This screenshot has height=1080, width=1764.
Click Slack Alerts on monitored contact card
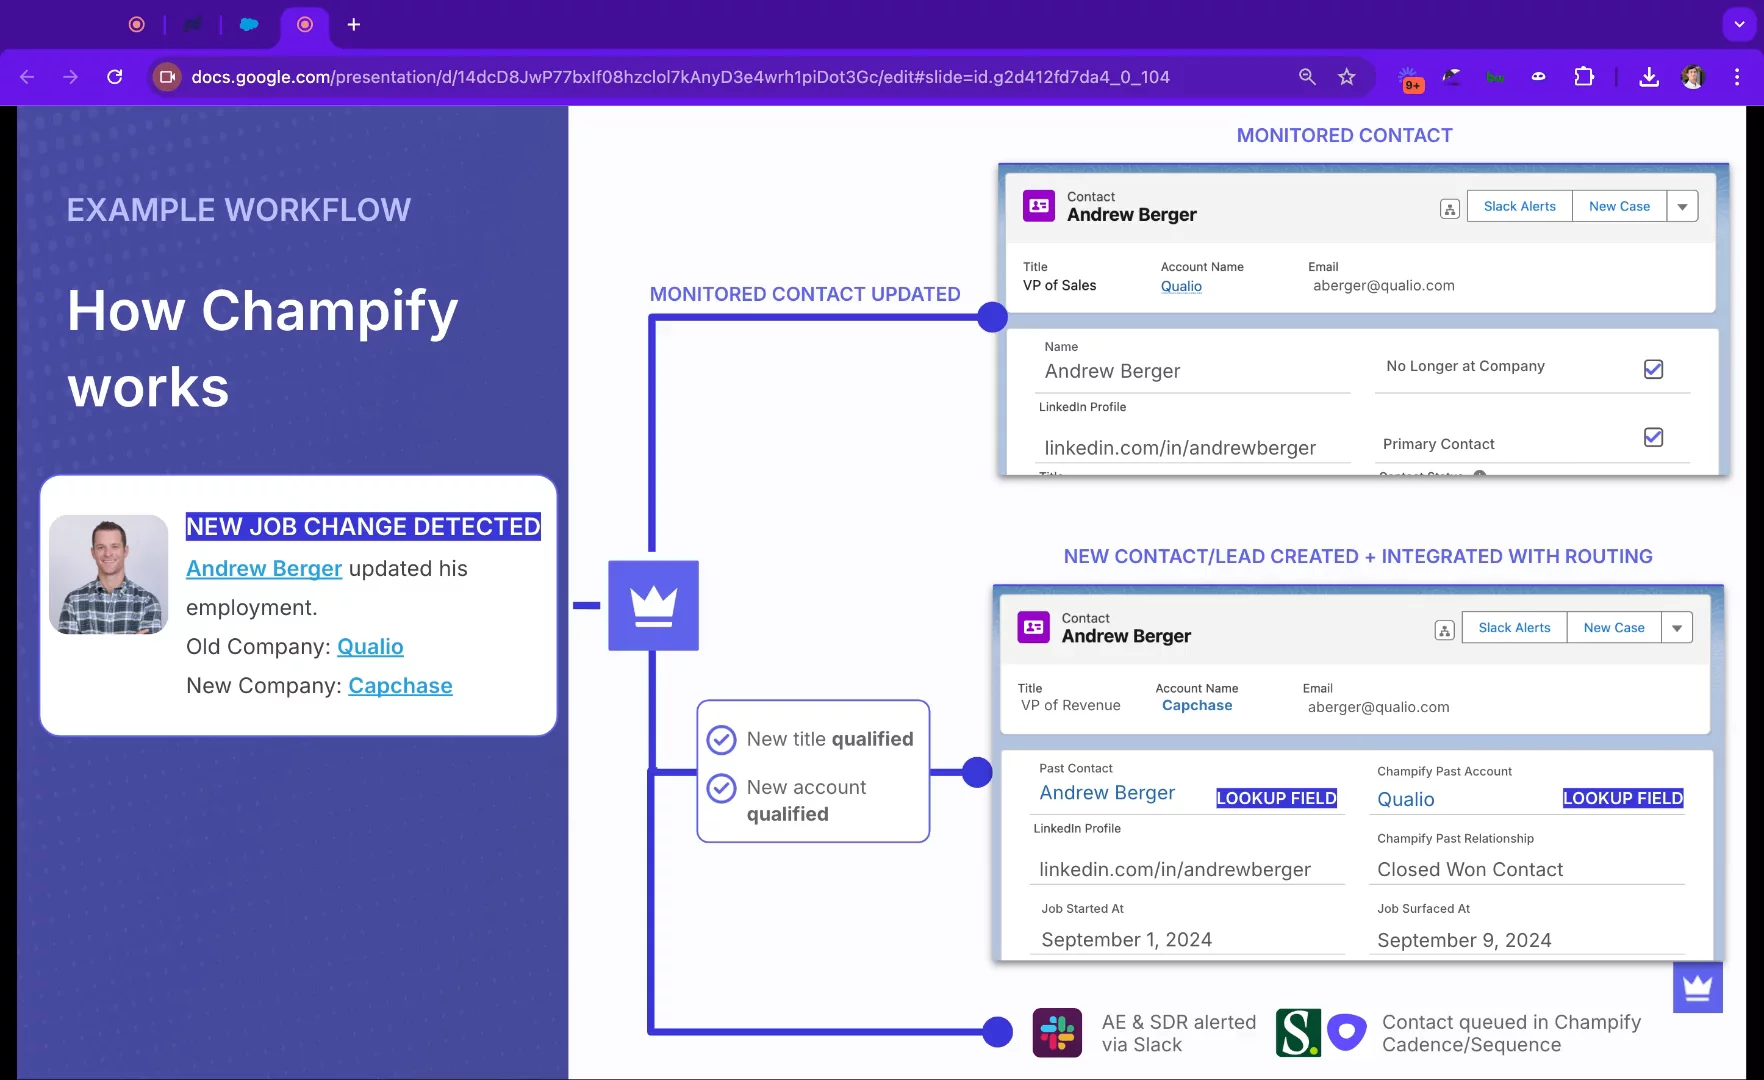1519,206
